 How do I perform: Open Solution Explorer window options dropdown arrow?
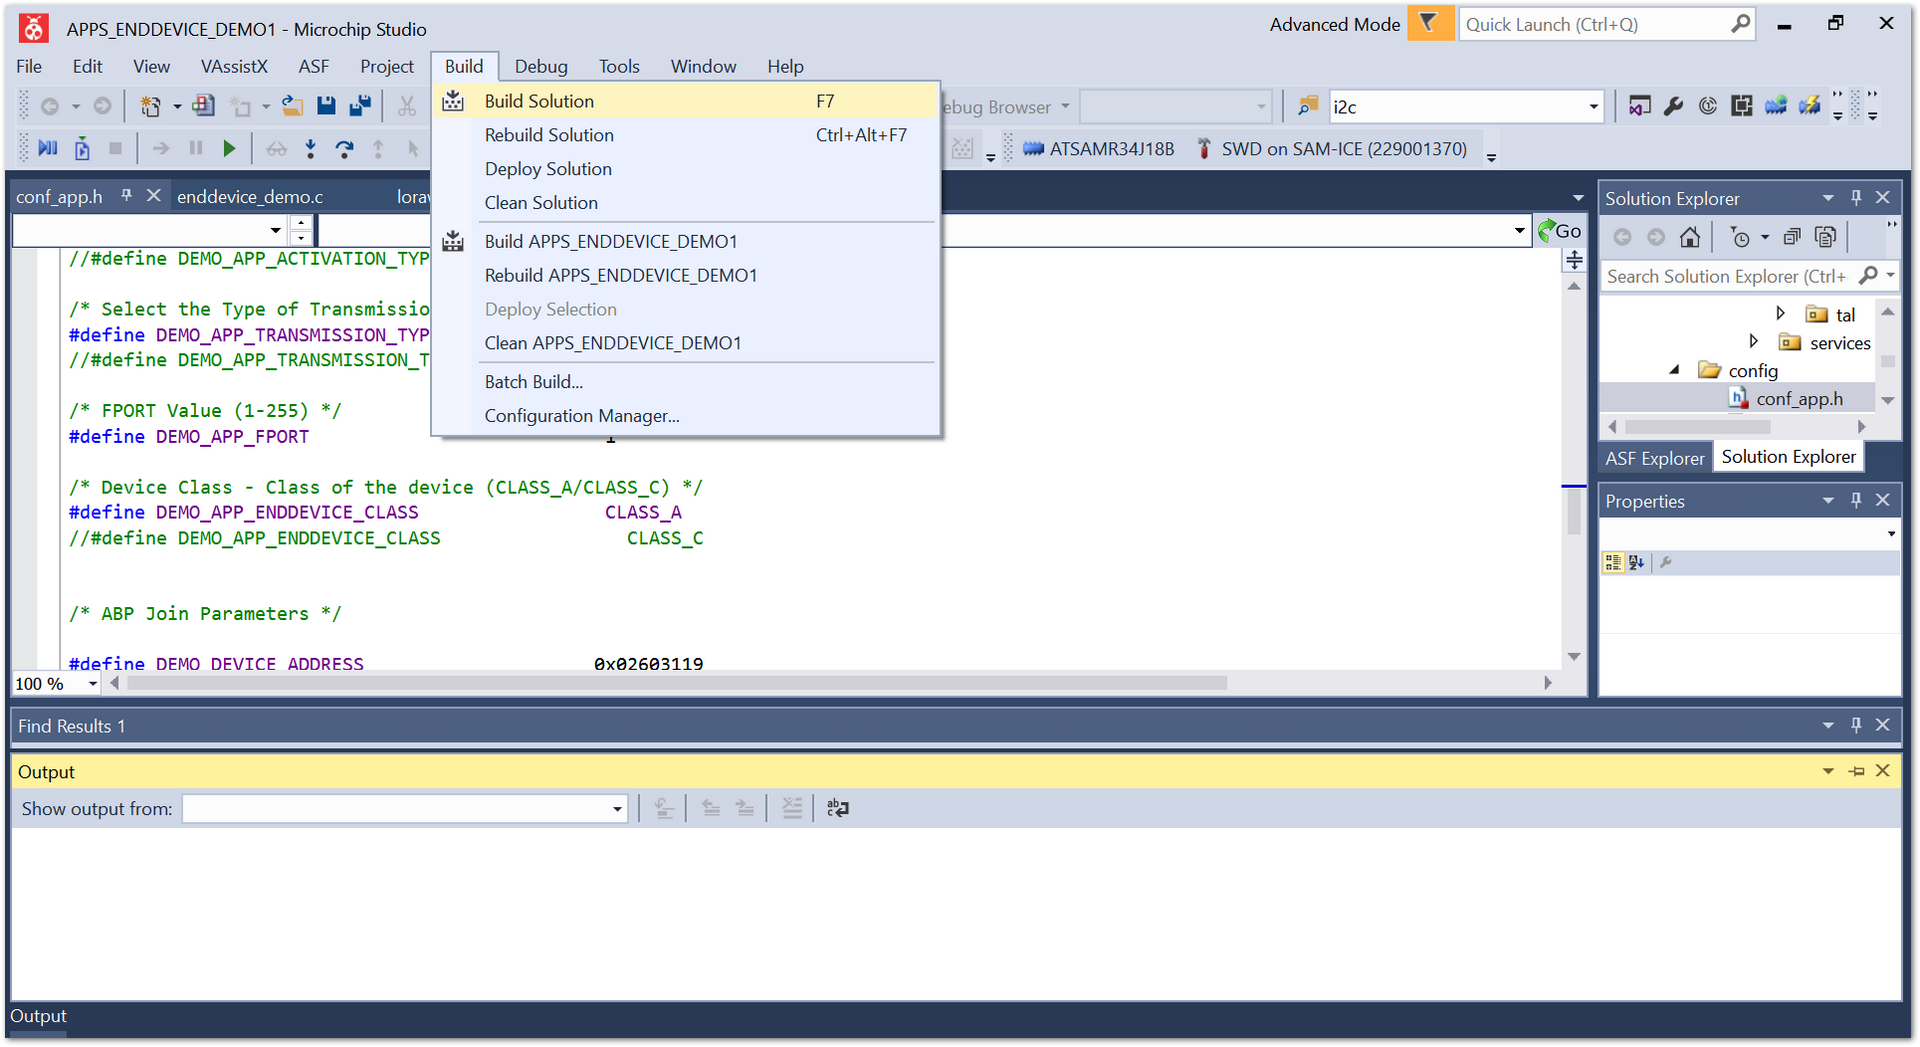(1828, 198)
